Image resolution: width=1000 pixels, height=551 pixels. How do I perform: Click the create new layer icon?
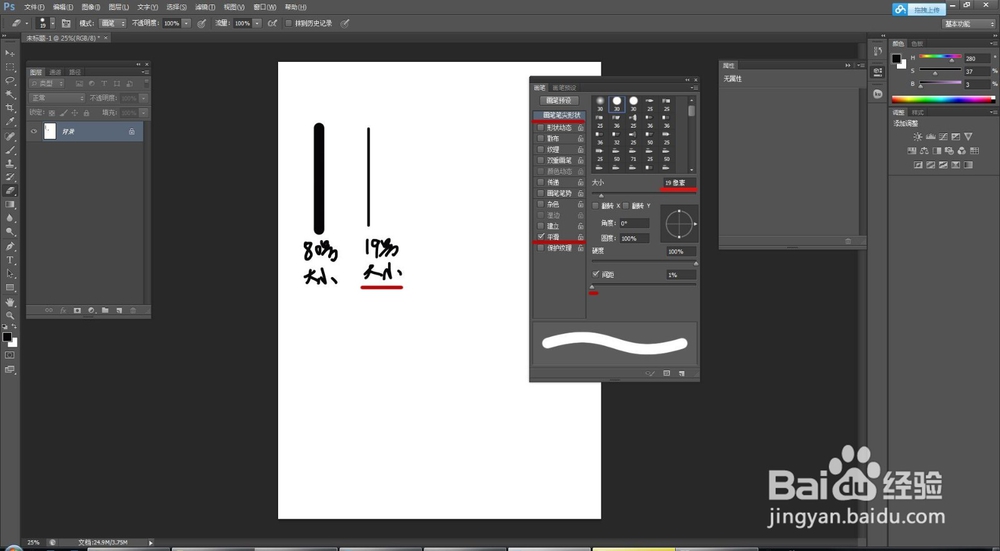click(x=119, y=311)
